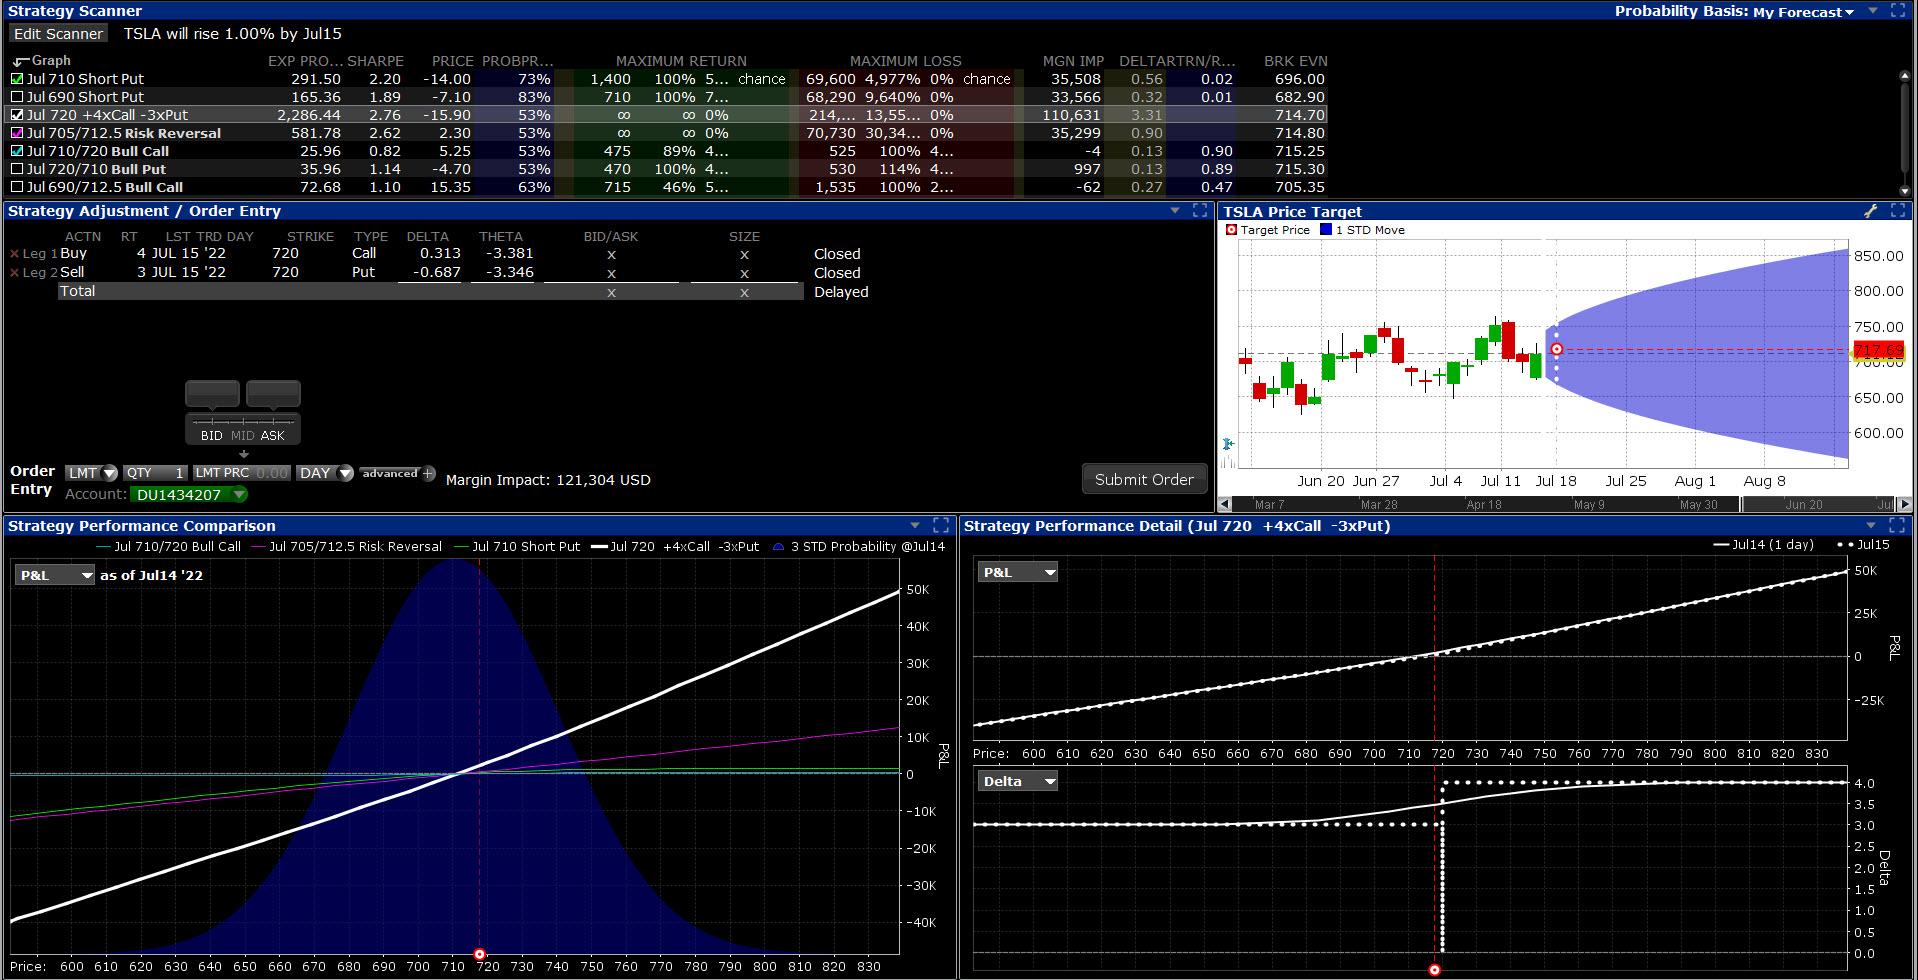Image resolution: width=1918 pixels, height=980 pixels.
Task: Click red target price marker on candlestick chart
Action: pos(1556,349)
